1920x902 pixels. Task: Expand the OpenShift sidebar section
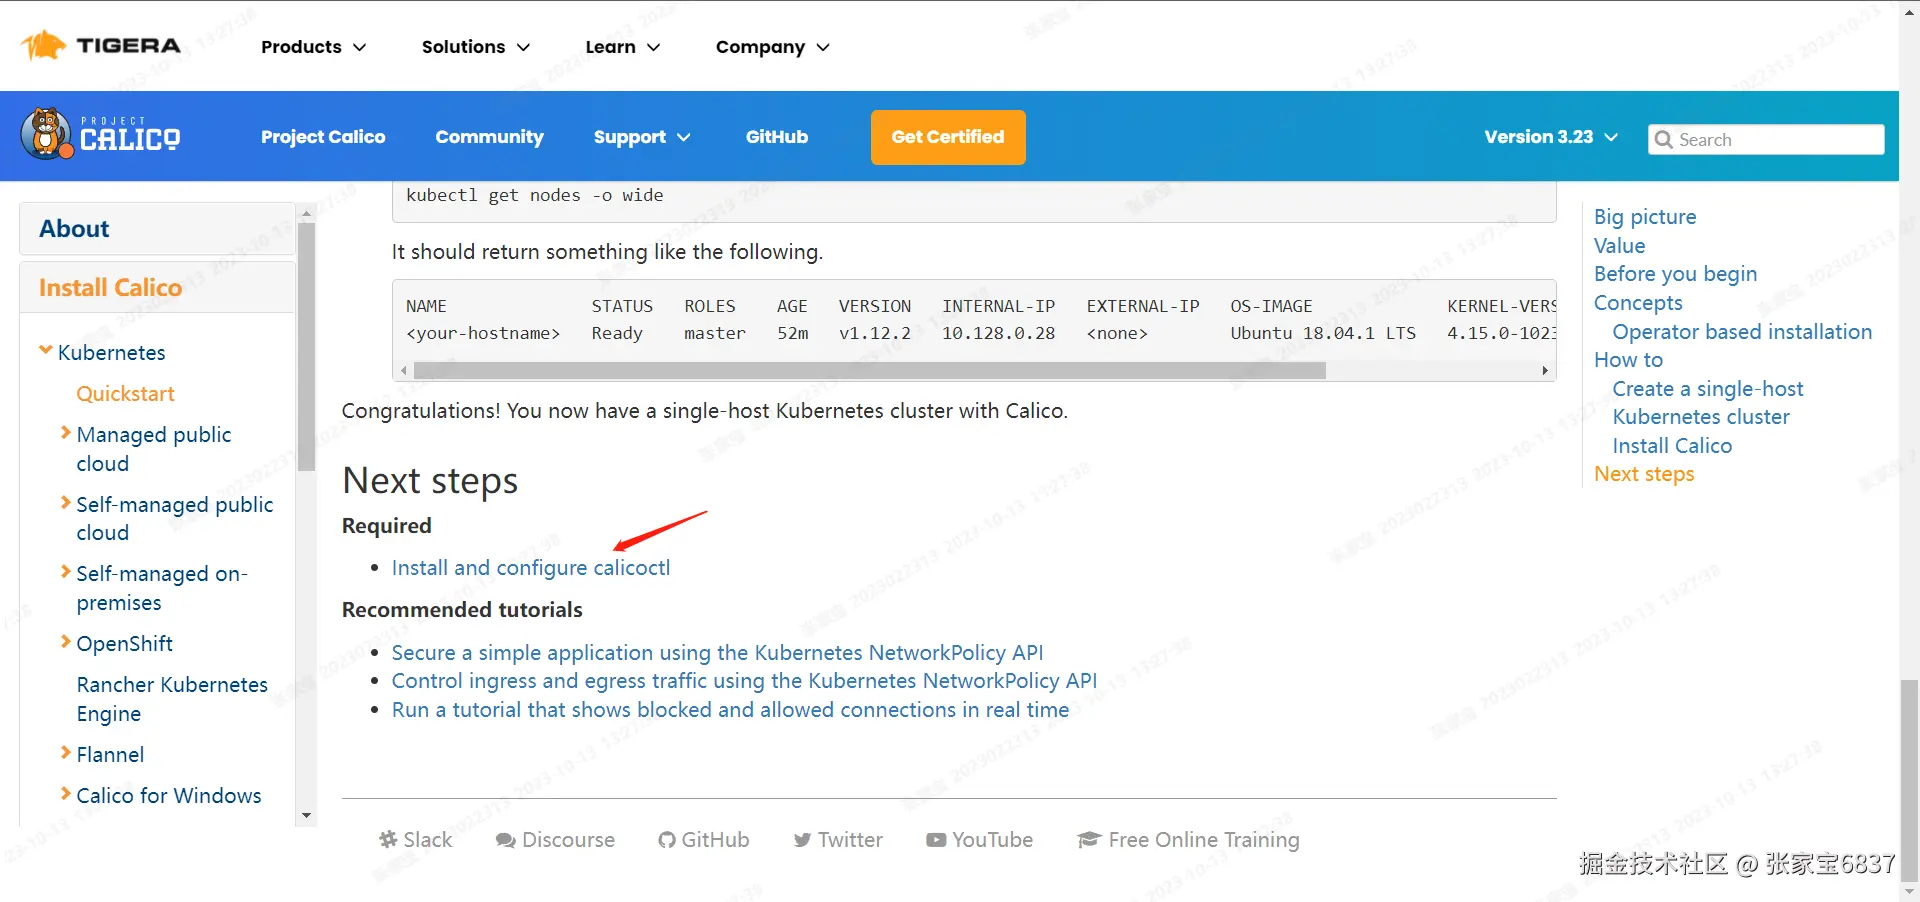[x=66, y=642]
